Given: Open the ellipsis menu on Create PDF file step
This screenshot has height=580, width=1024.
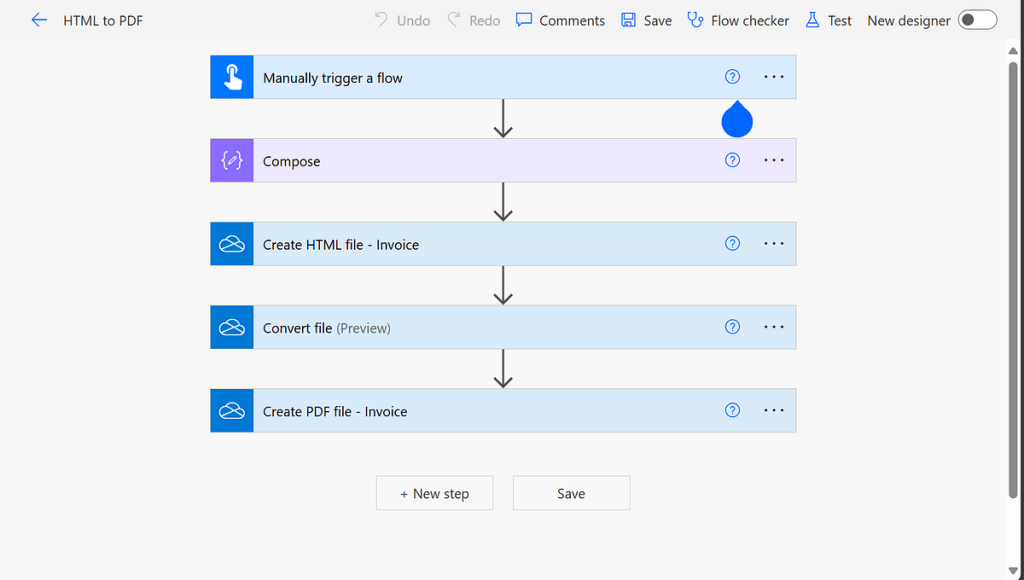Looking at the screenshot, I should click(x=773, y=410).
